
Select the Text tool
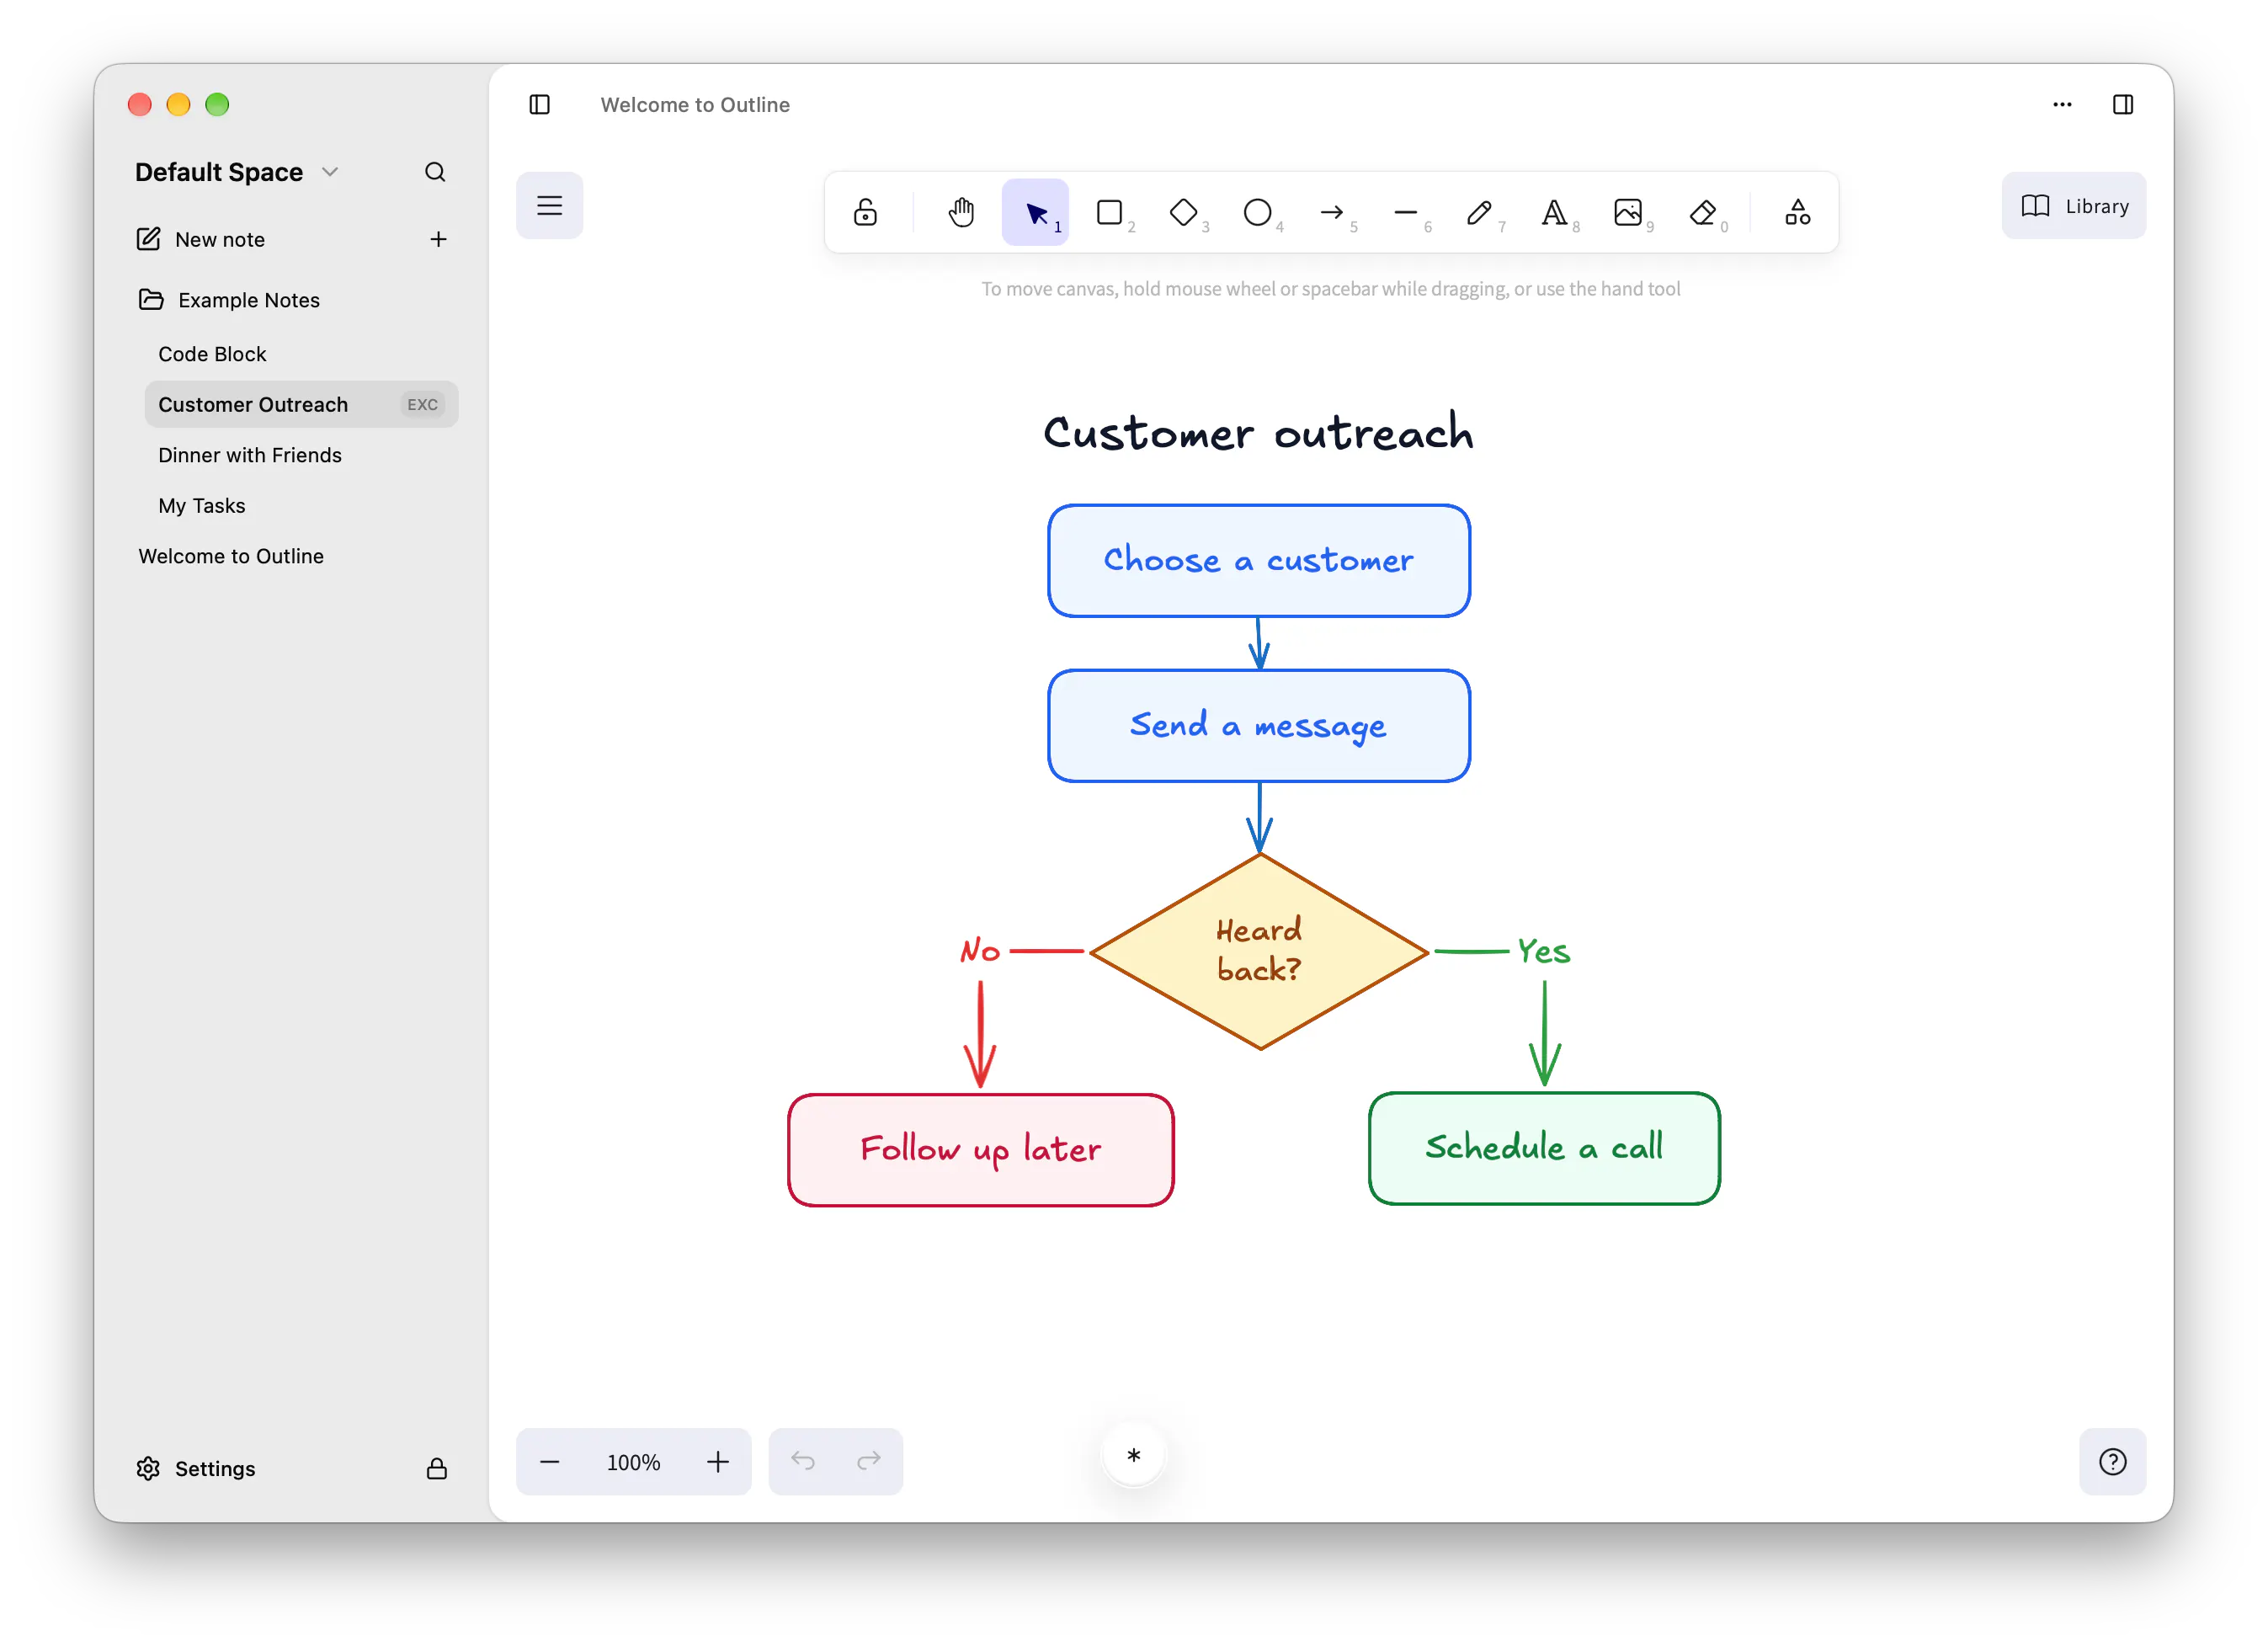pyautogui.click(x=1553, y=212)
